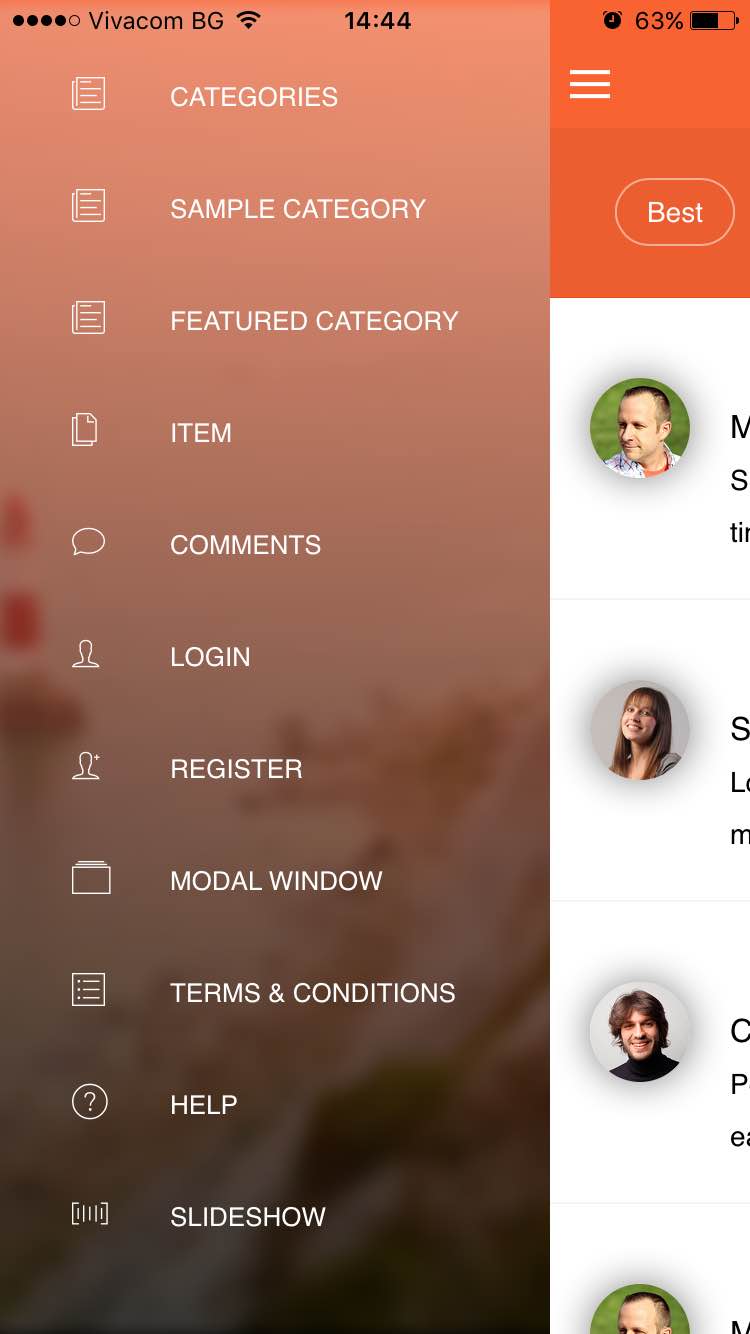This screenshot has height=1334, width=750.
Task: Go to REGISTER in the side menu
Action: (x=236, y=769)
